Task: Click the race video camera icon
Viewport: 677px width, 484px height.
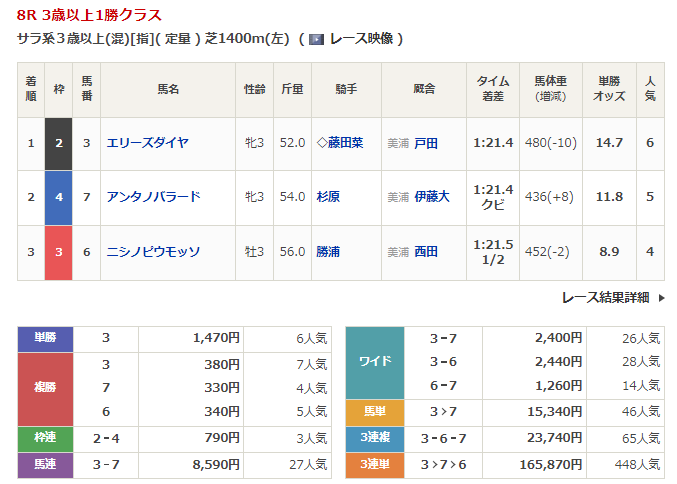Action: pyautogui.click(x=317, y=39)
